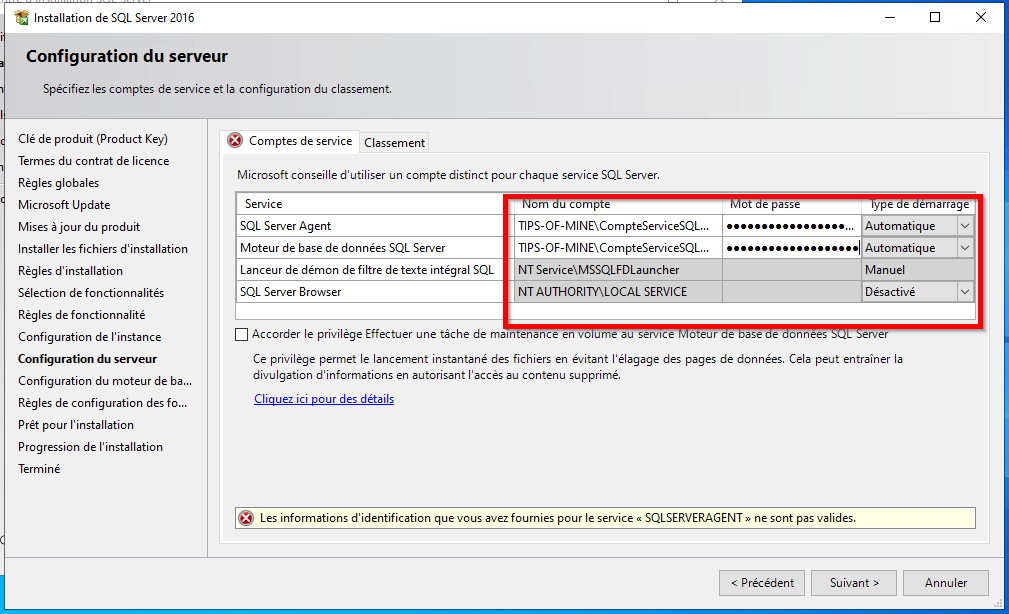Click the red error icon on Comptes de service tab
Viewport: 1009px width, 614px height.
[x=235, y=140]
